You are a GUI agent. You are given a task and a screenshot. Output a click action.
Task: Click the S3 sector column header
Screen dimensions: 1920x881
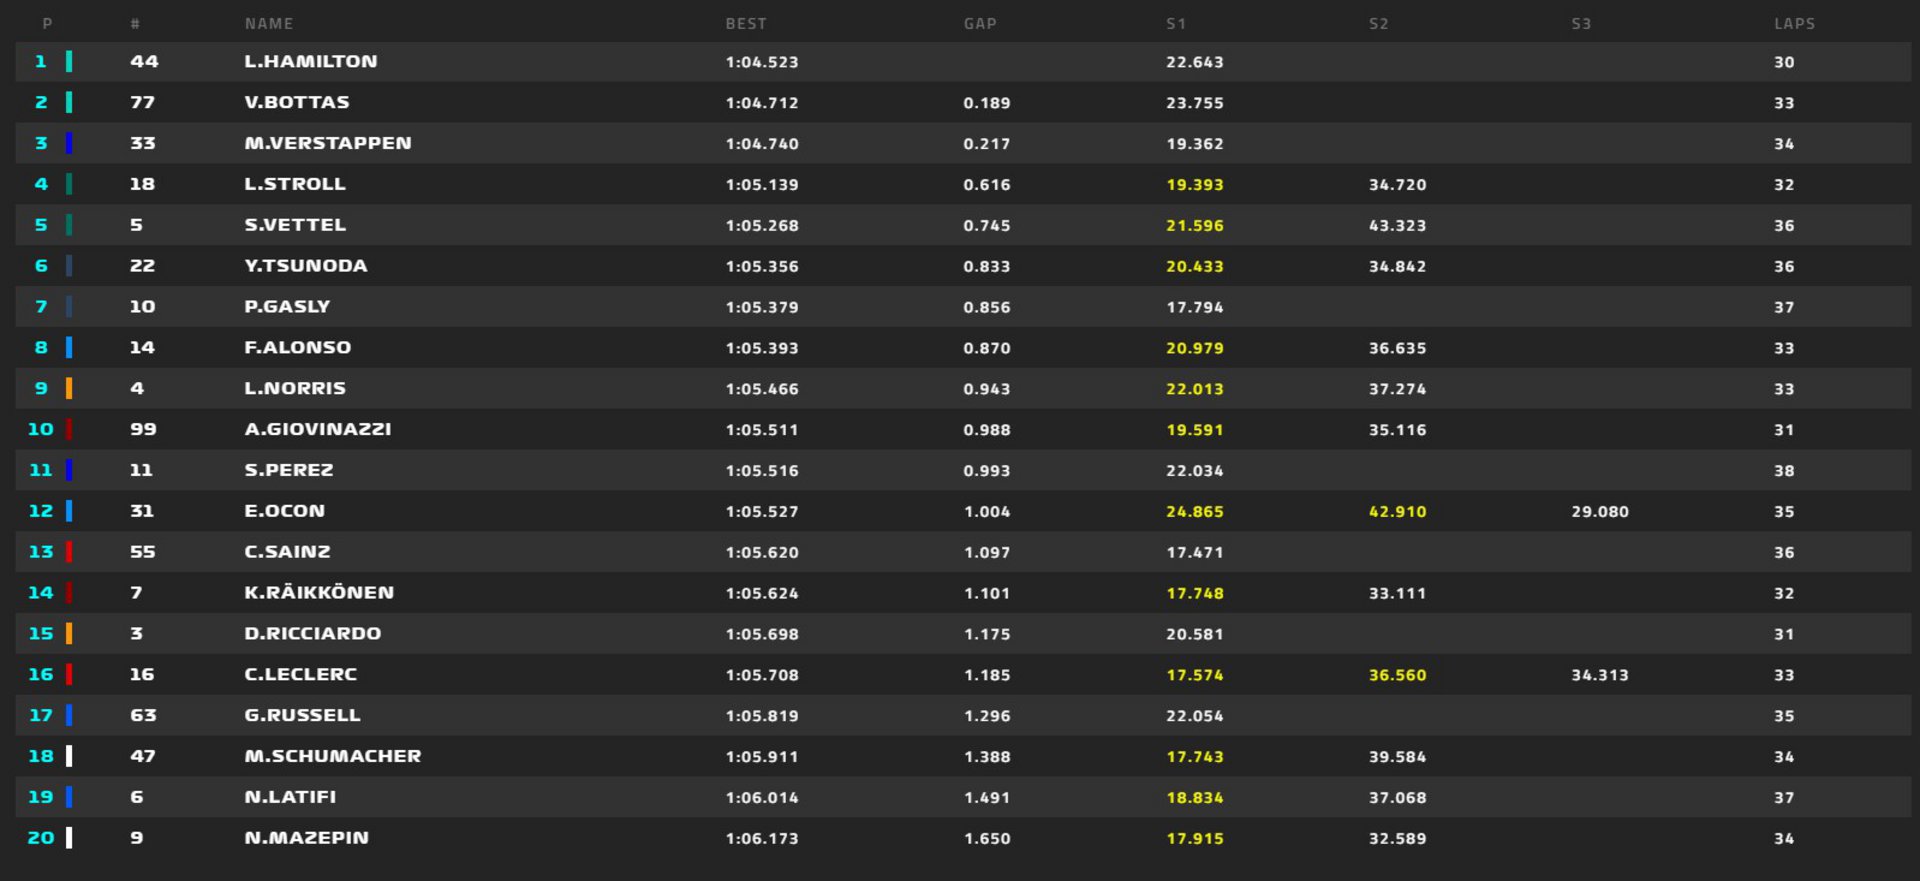point(1581,24)
